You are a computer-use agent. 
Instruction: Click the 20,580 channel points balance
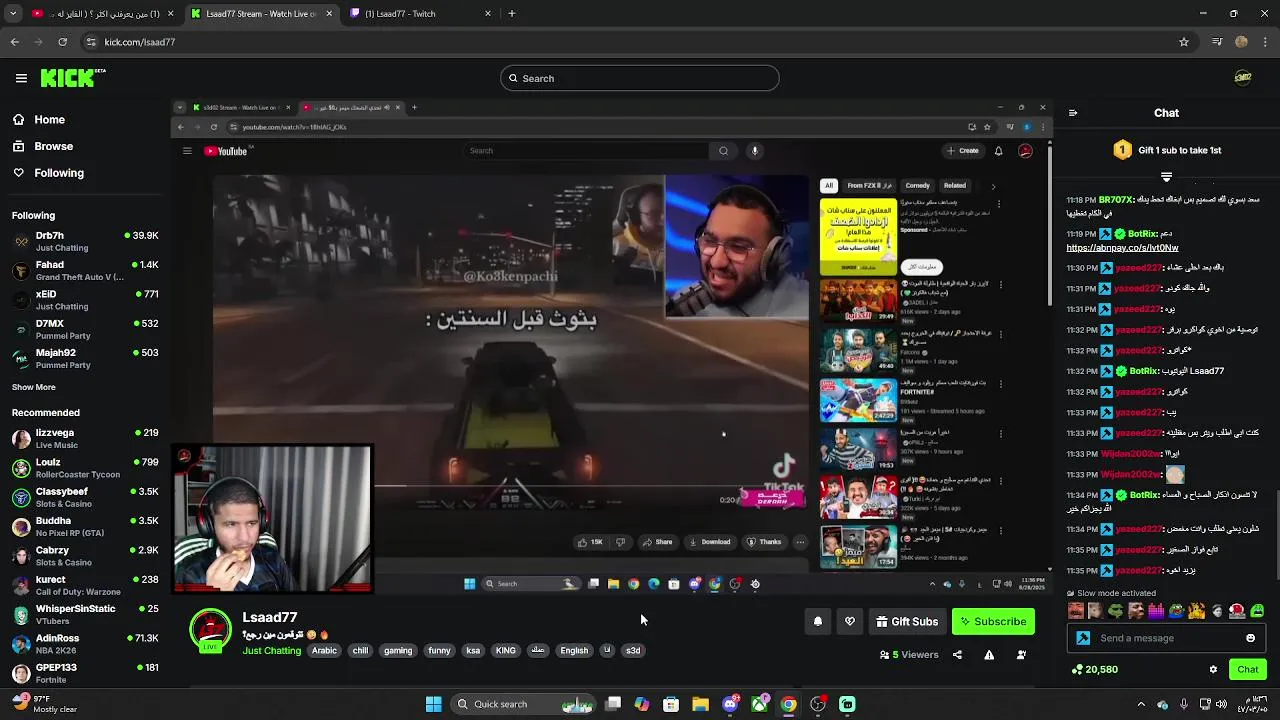[1094, 669]
